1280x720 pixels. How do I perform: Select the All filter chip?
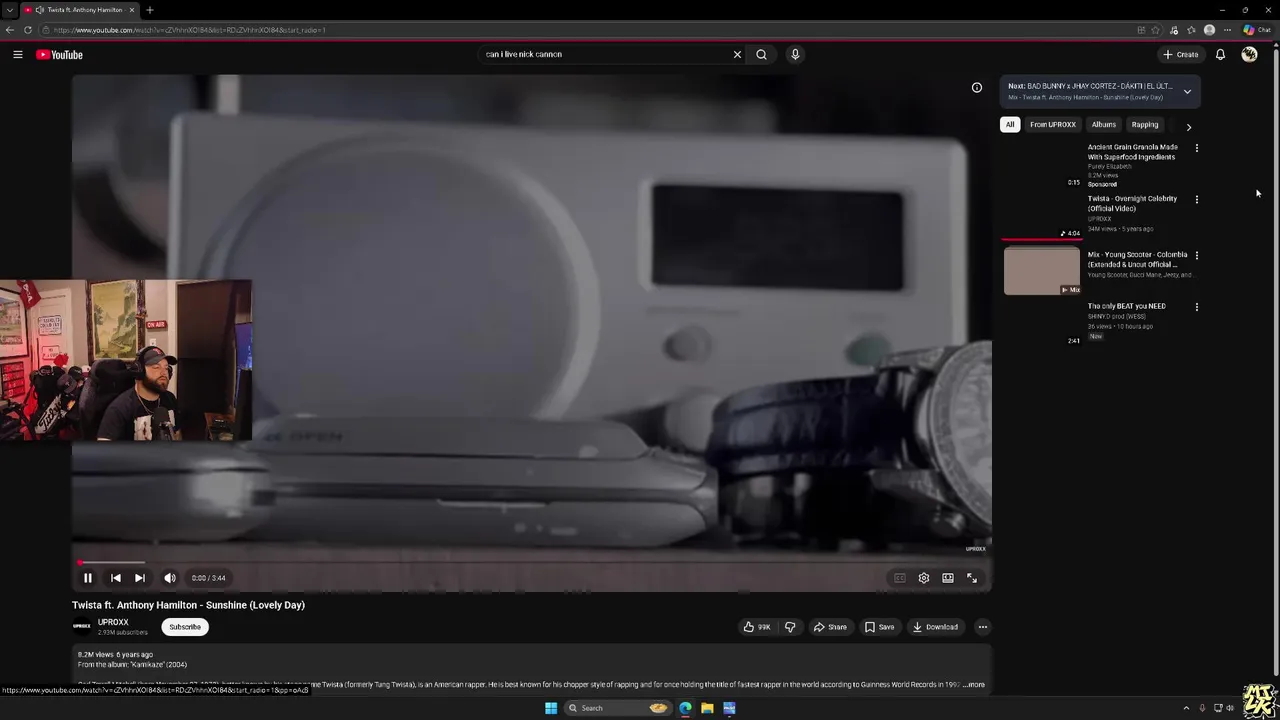click(1010, 125)
